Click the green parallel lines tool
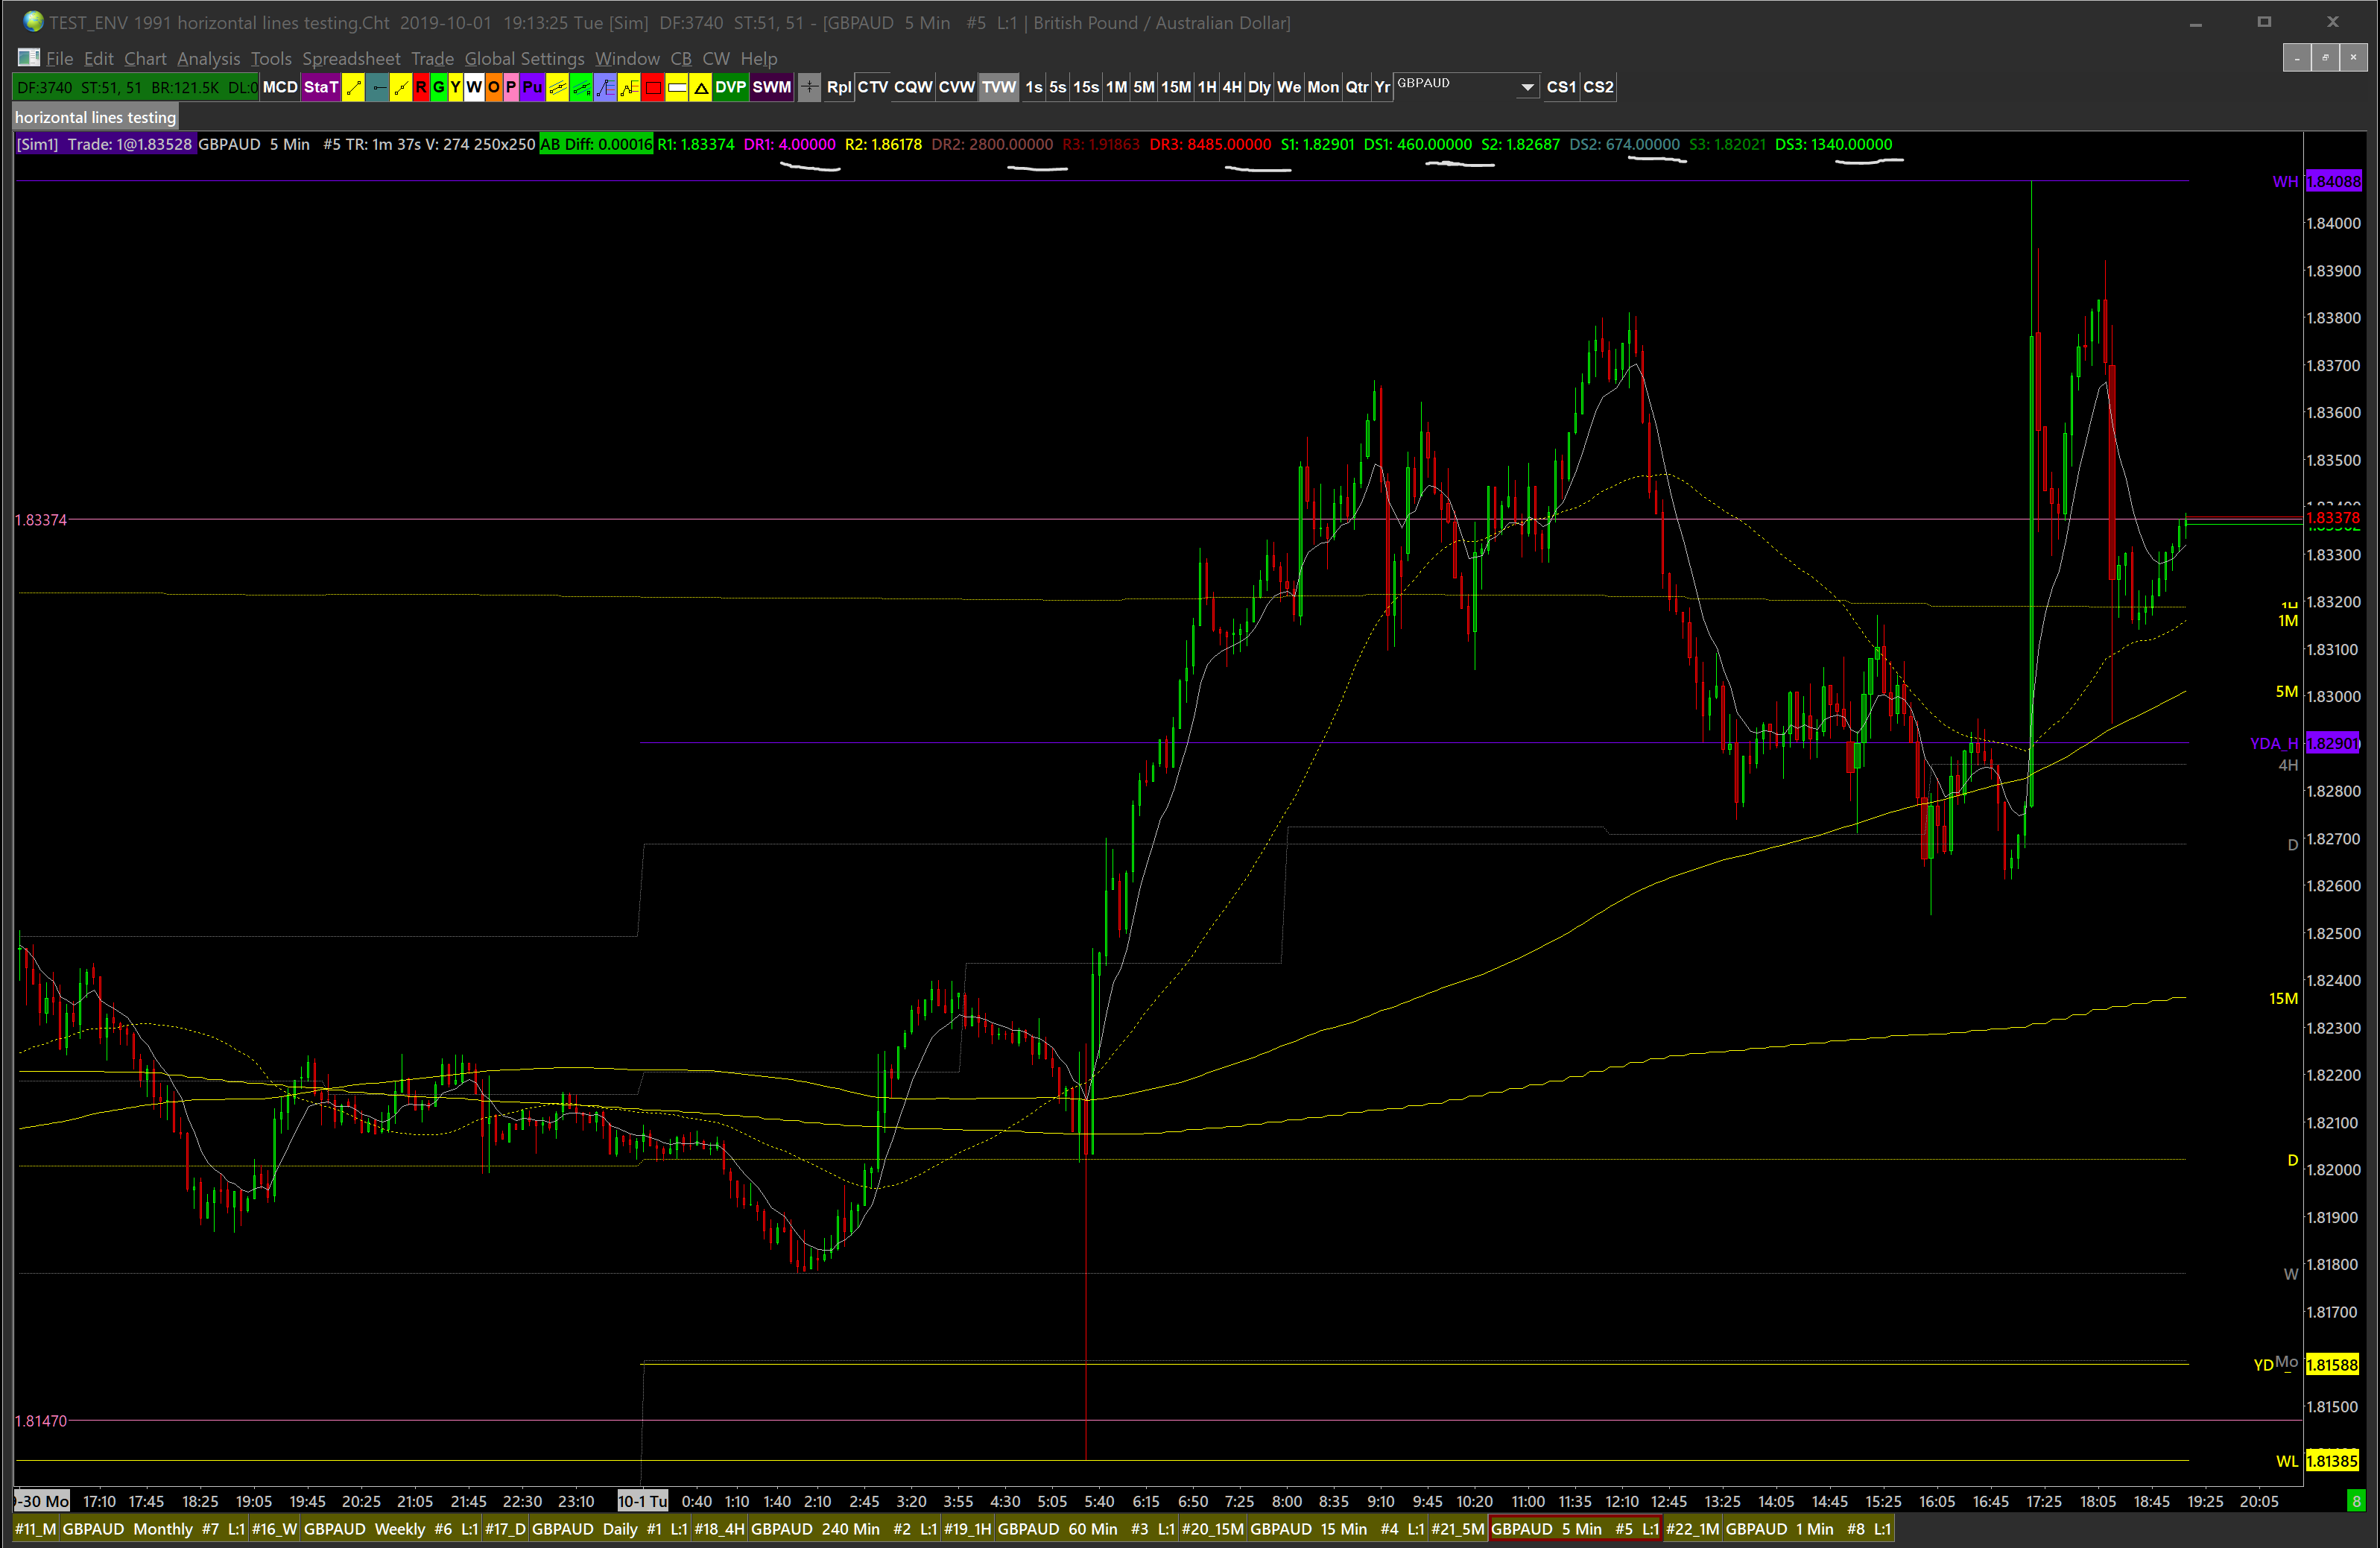 tap(581, 88)
